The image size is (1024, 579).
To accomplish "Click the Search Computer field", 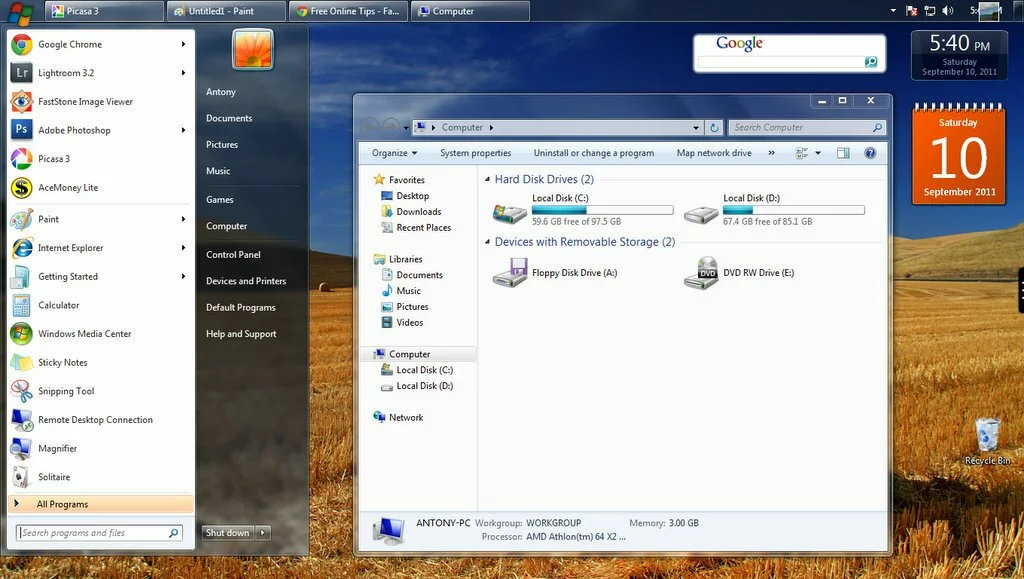I will point(807,128).
